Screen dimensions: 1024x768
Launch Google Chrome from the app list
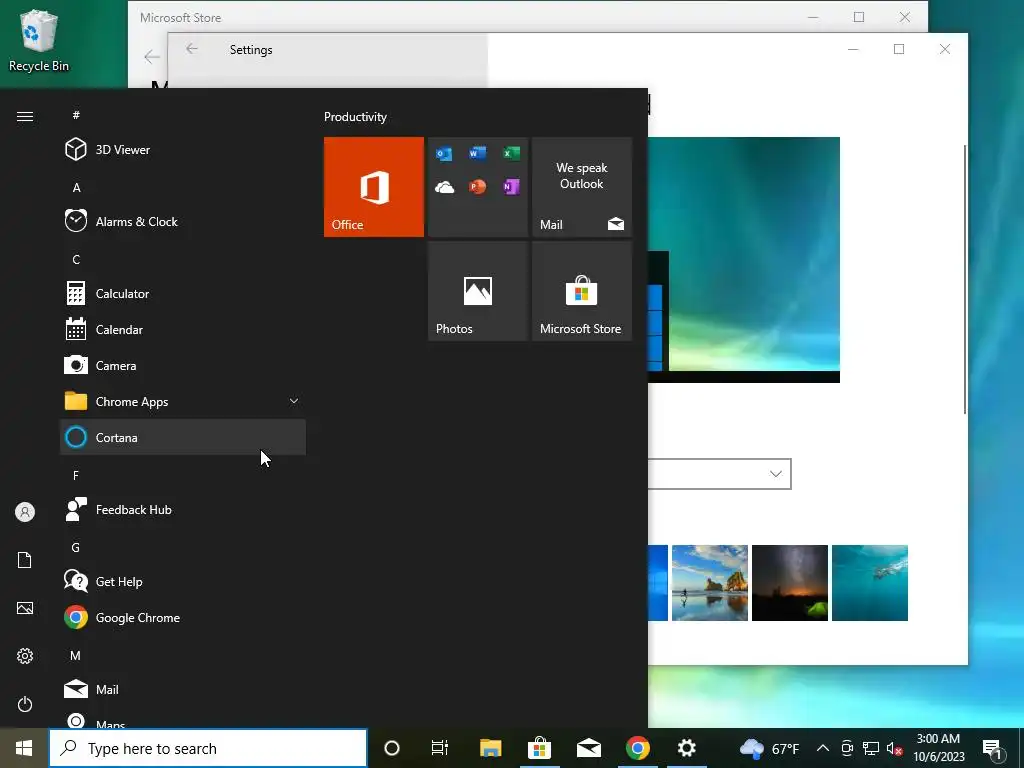(183, 617)
